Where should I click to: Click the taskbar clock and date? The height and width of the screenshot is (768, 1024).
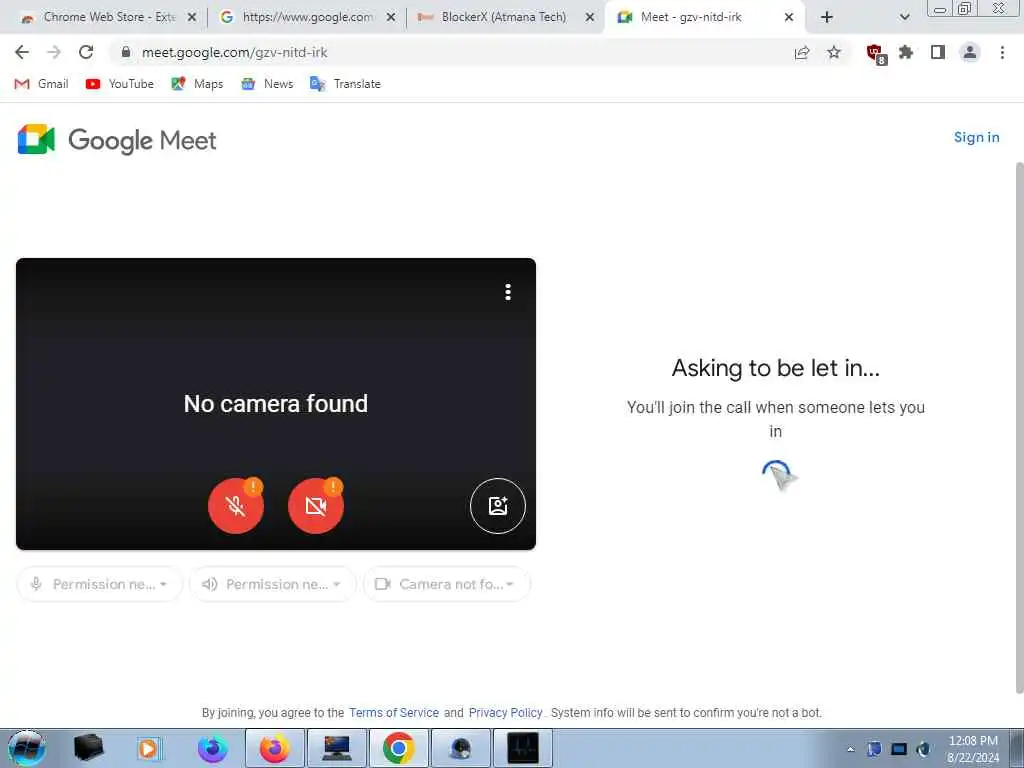click(973, 749)
